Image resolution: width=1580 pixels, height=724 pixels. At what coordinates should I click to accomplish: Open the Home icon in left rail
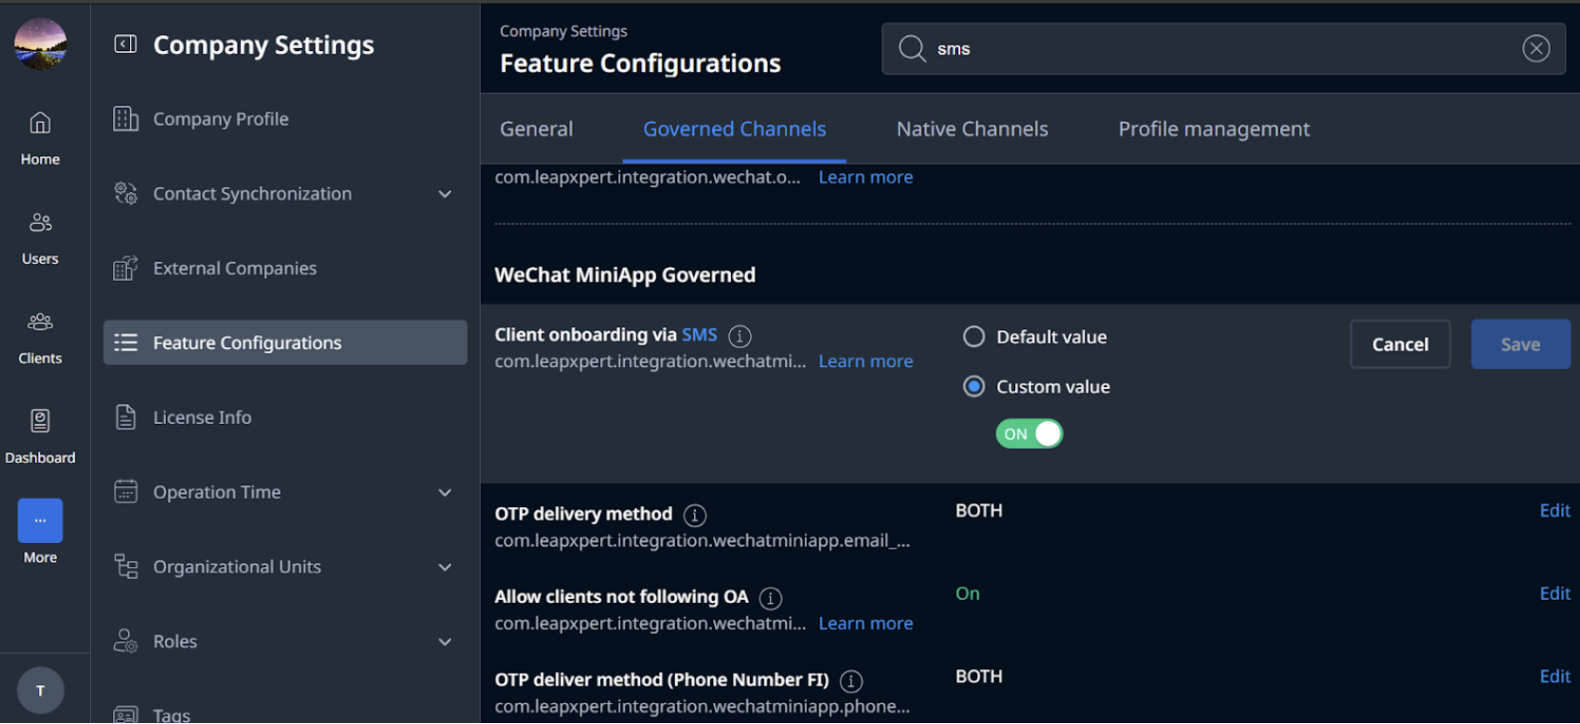tap(40, 123)
